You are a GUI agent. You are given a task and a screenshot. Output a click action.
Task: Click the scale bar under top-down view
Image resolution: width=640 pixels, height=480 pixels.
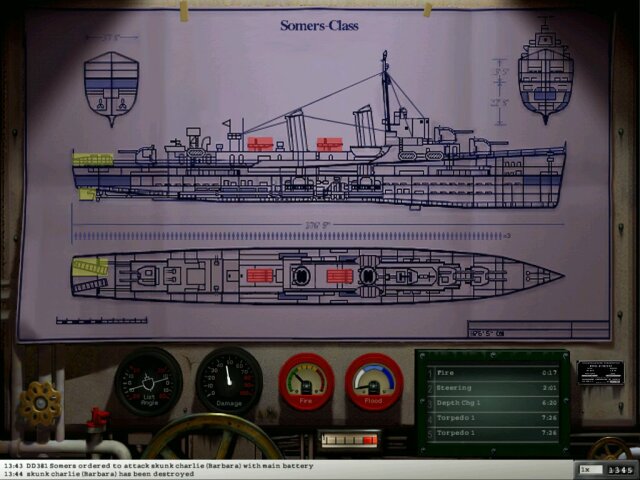coord(102,321)
